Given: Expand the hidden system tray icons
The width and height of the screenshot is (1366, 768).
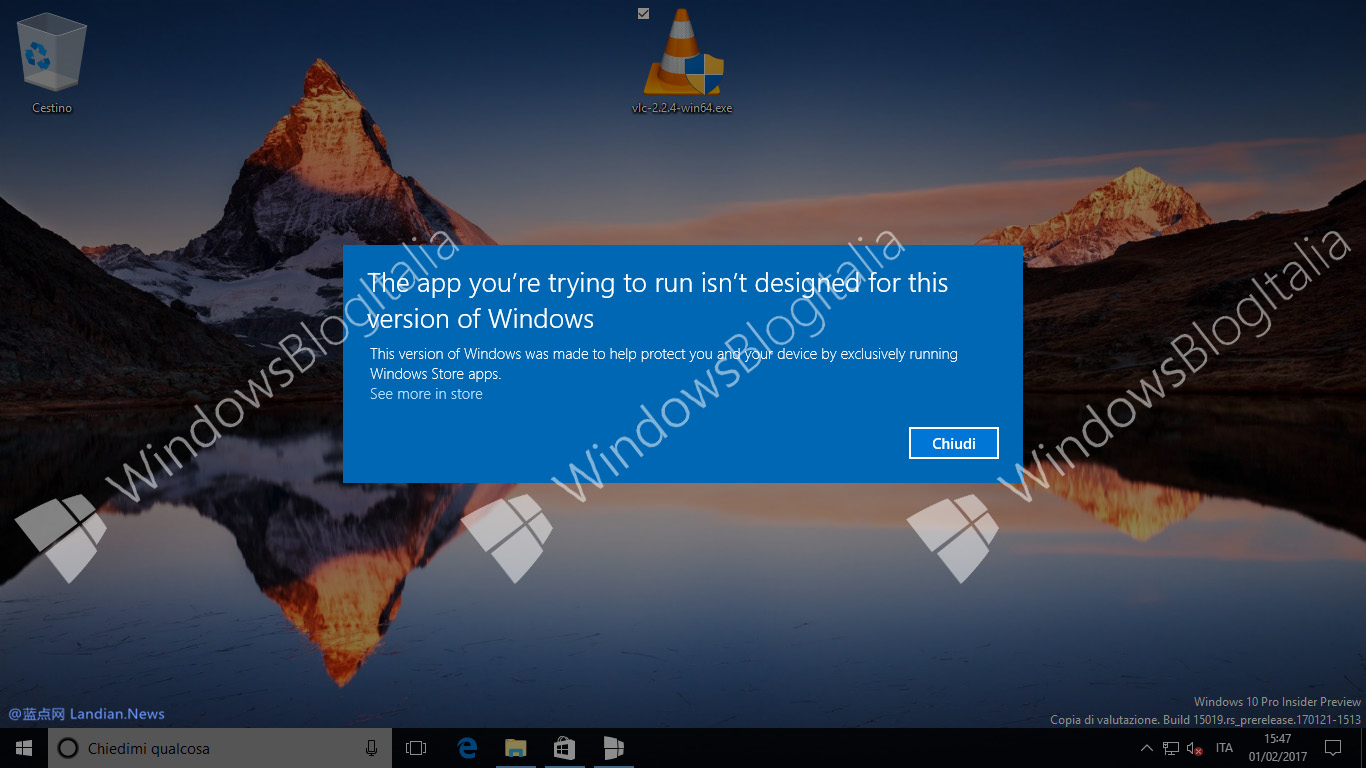Looking at the screenshot, I should pyautogui.click(x=1147, y=748).
